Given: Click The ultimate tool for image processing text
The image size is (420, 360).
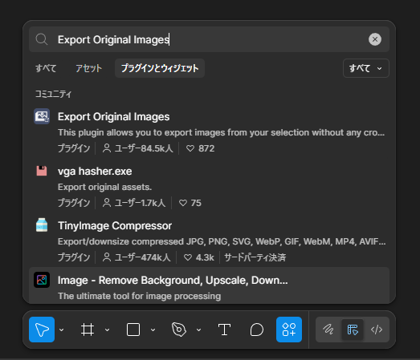Looking at the screenshot, I should pos(139,296).
